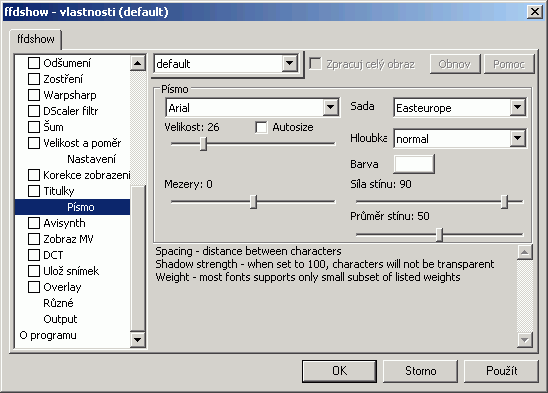The height and width of the screenshot is (393, 548).
Task: Click the Síla stínu slider handle
Action: coord(504,202)
